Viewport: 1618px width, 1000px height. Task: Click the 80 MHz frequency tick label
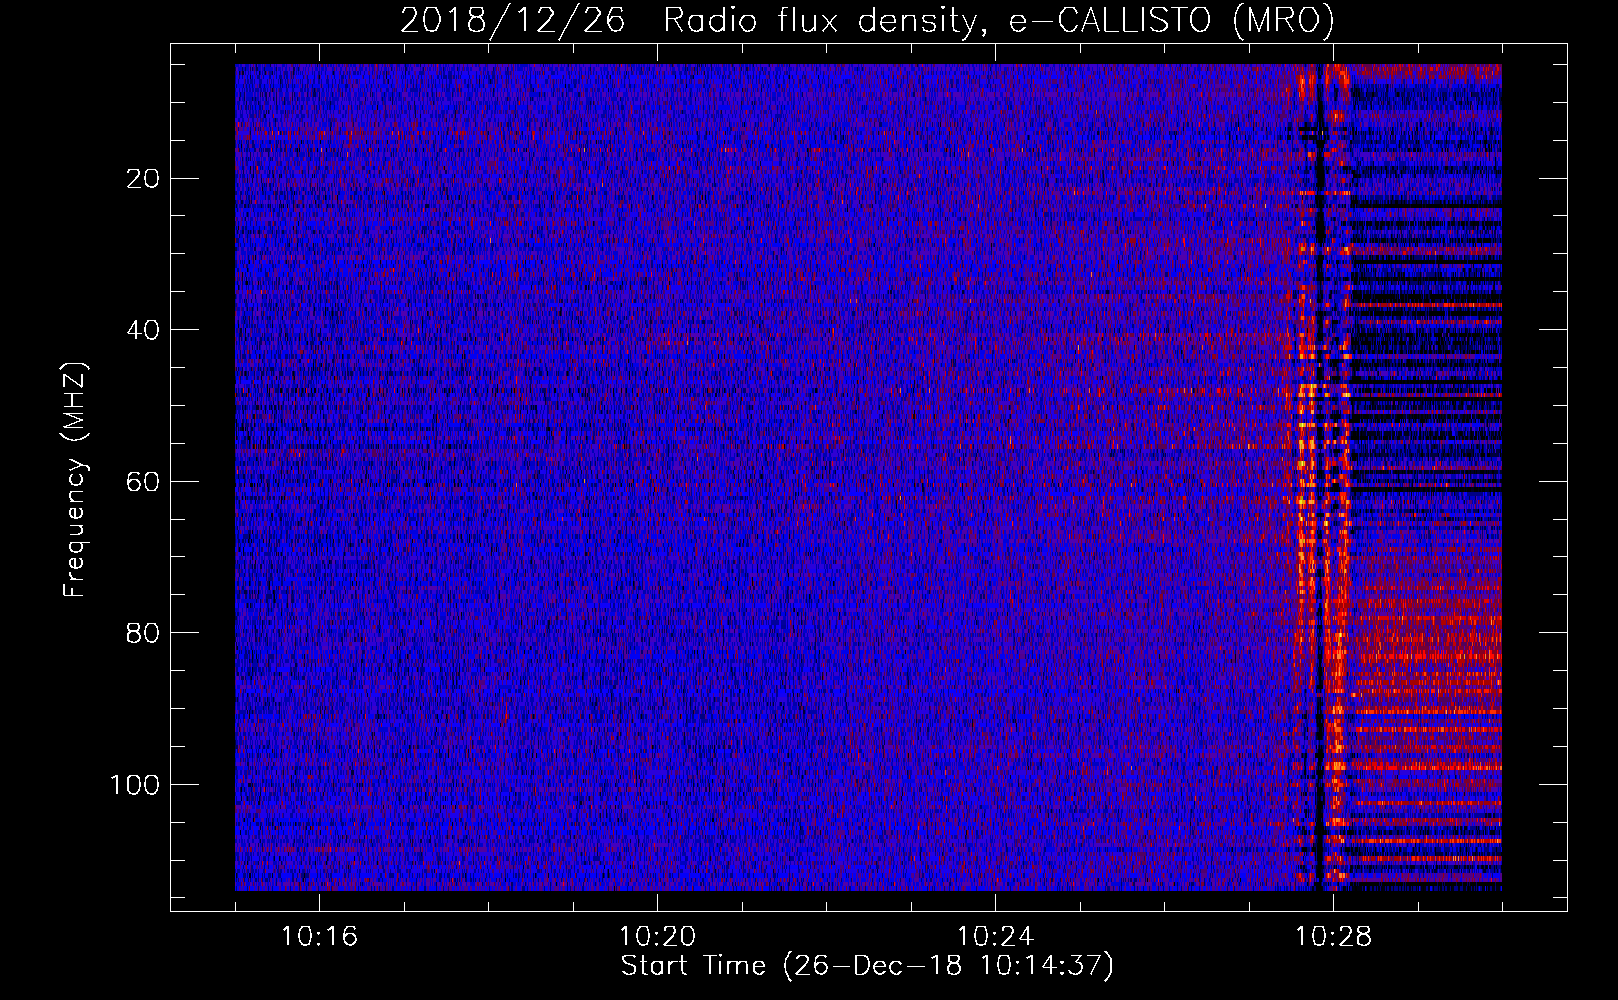pos(143,633)
